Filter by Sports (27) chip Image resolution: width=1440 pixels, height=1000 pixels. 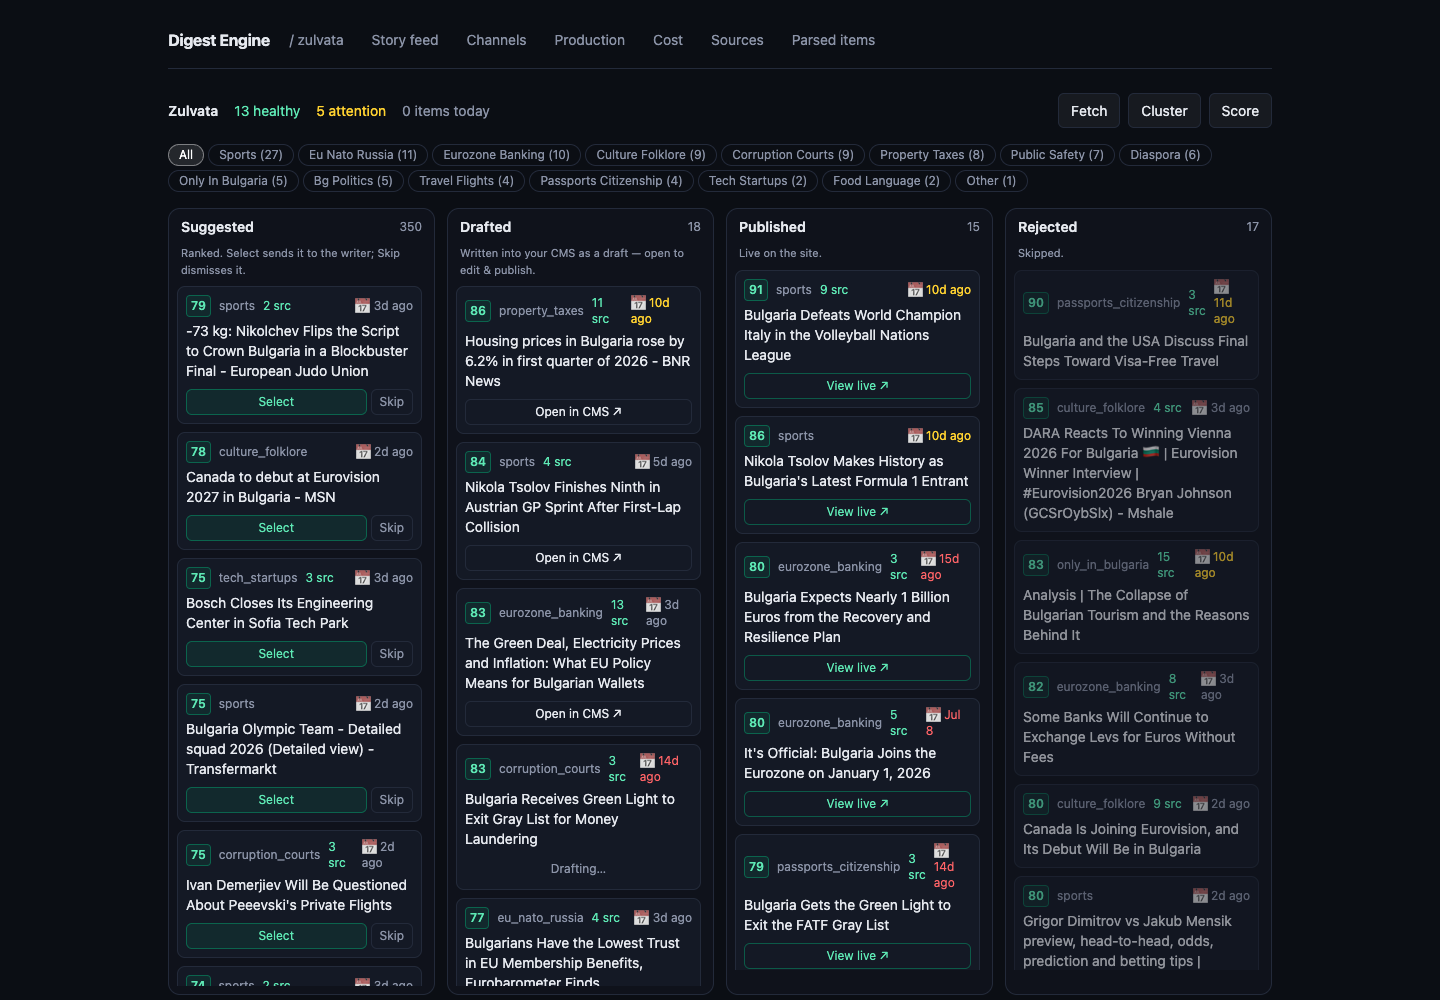[251, 155]
